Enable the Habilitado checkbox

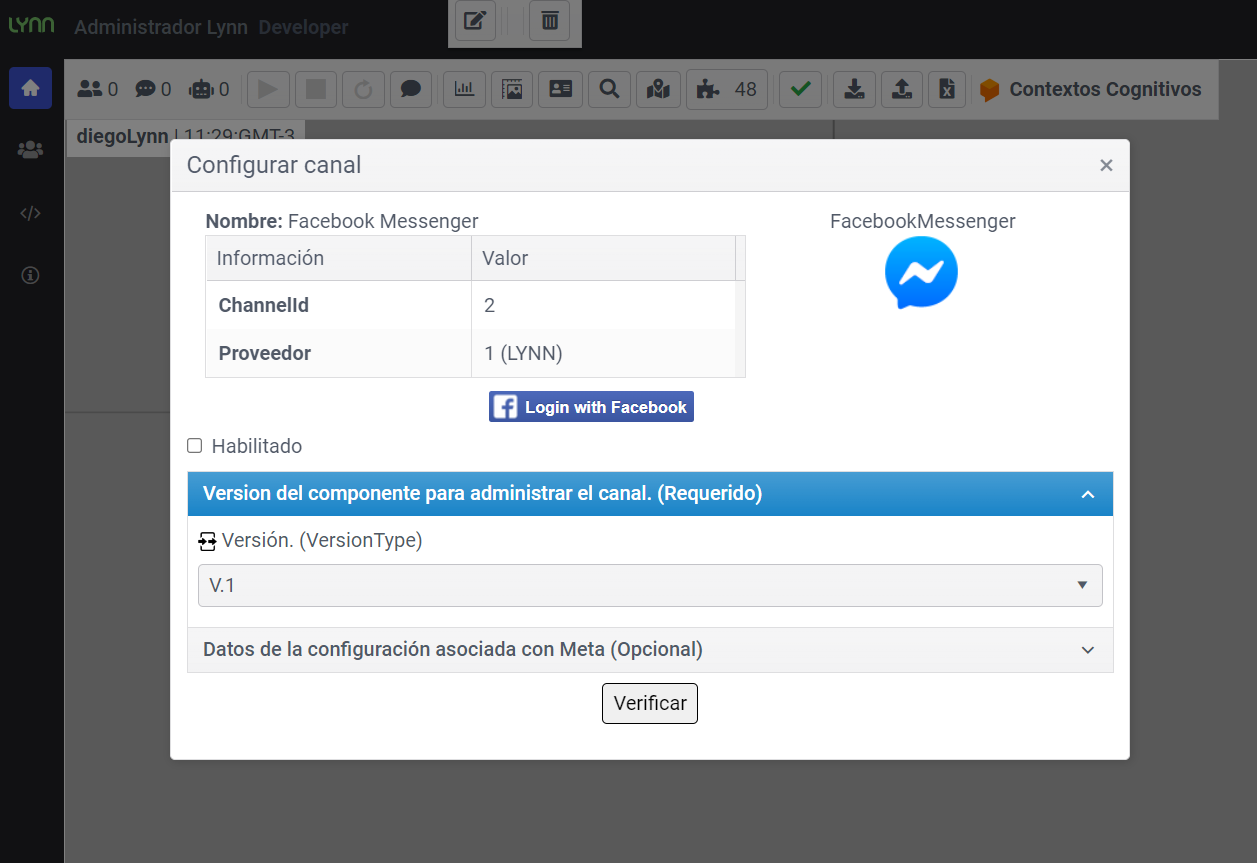(x=195, y=446)
